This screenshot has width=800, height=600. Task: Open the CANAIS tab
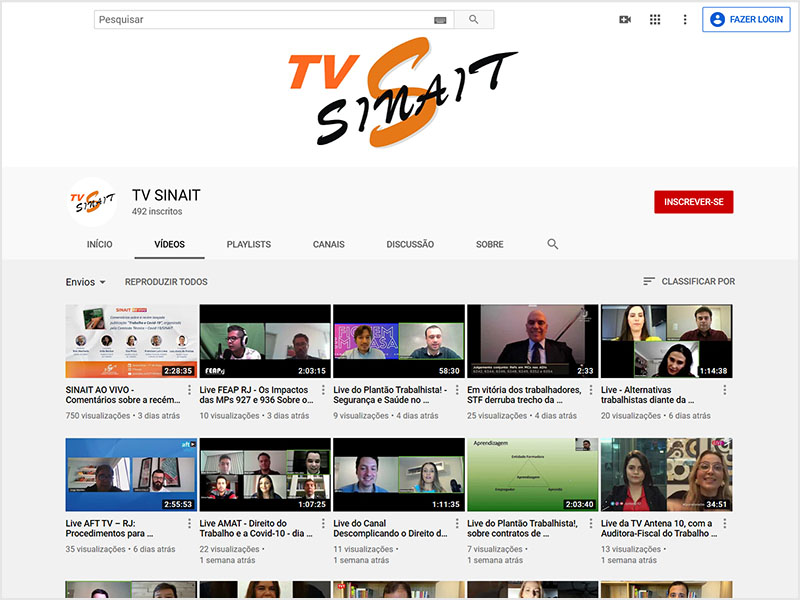[x=329, y=244]
